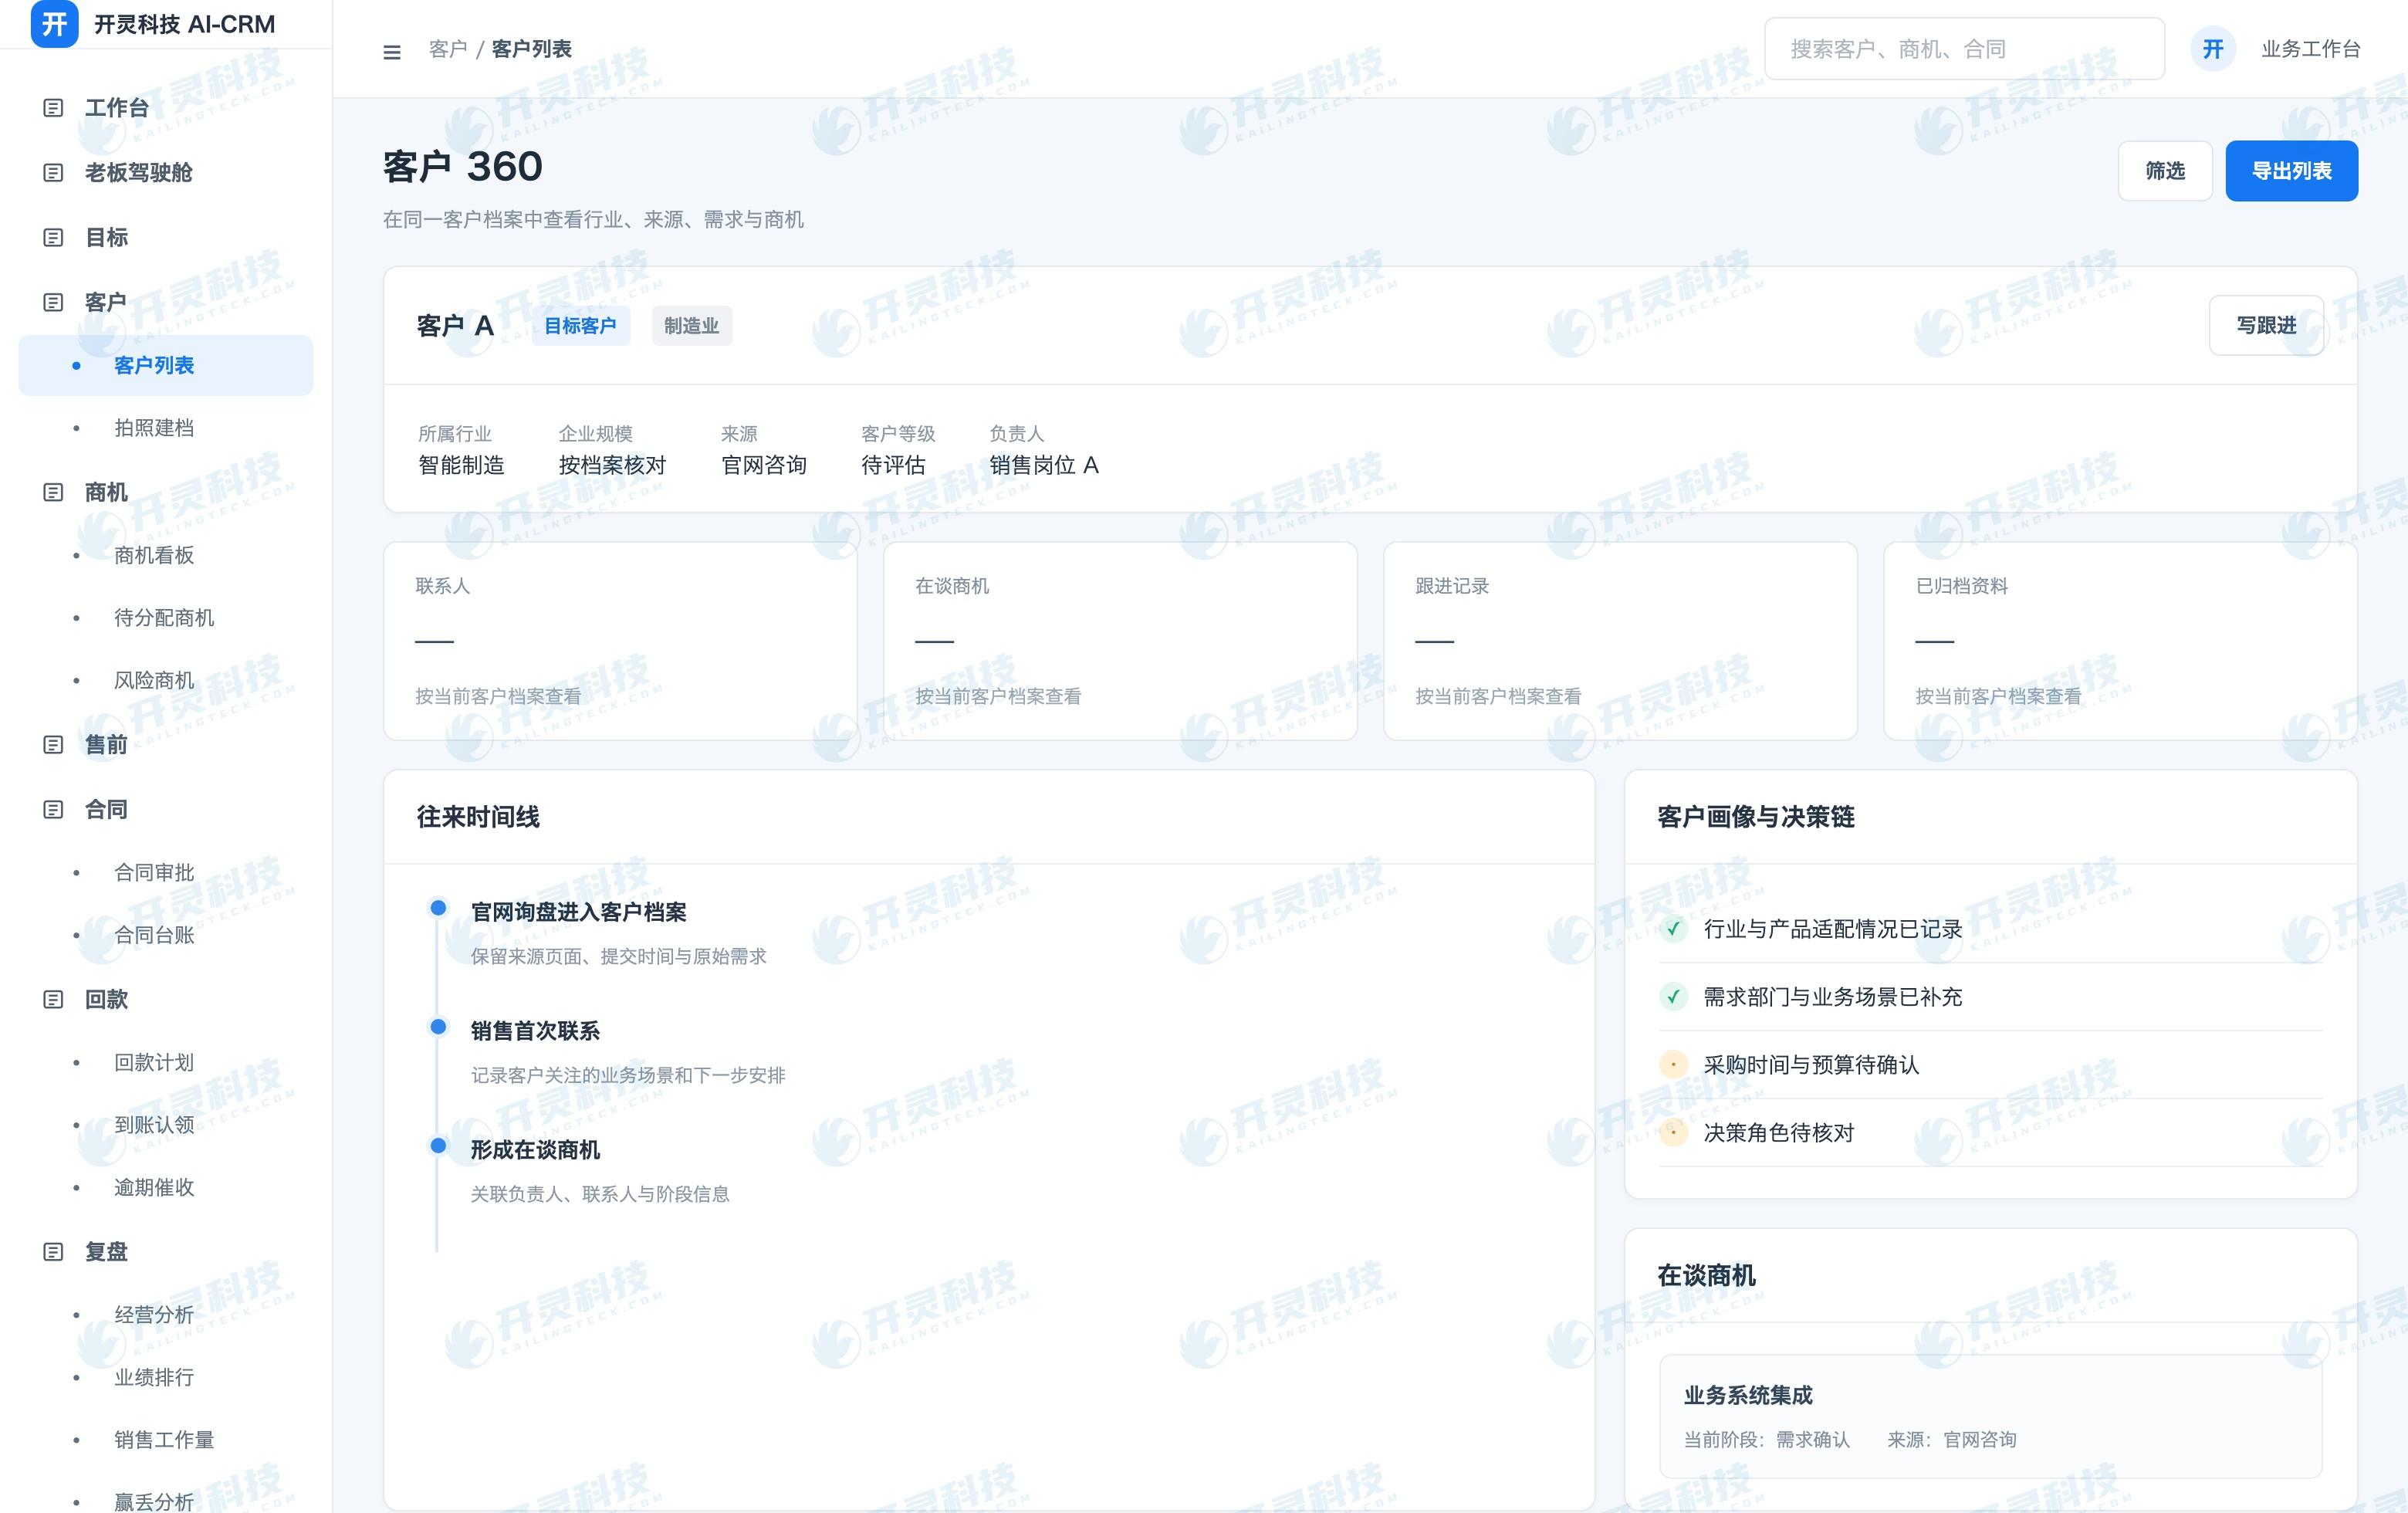Click timeline marker for 销售首次联系
The image size is (2408, 1513).
click(438, 1027)
